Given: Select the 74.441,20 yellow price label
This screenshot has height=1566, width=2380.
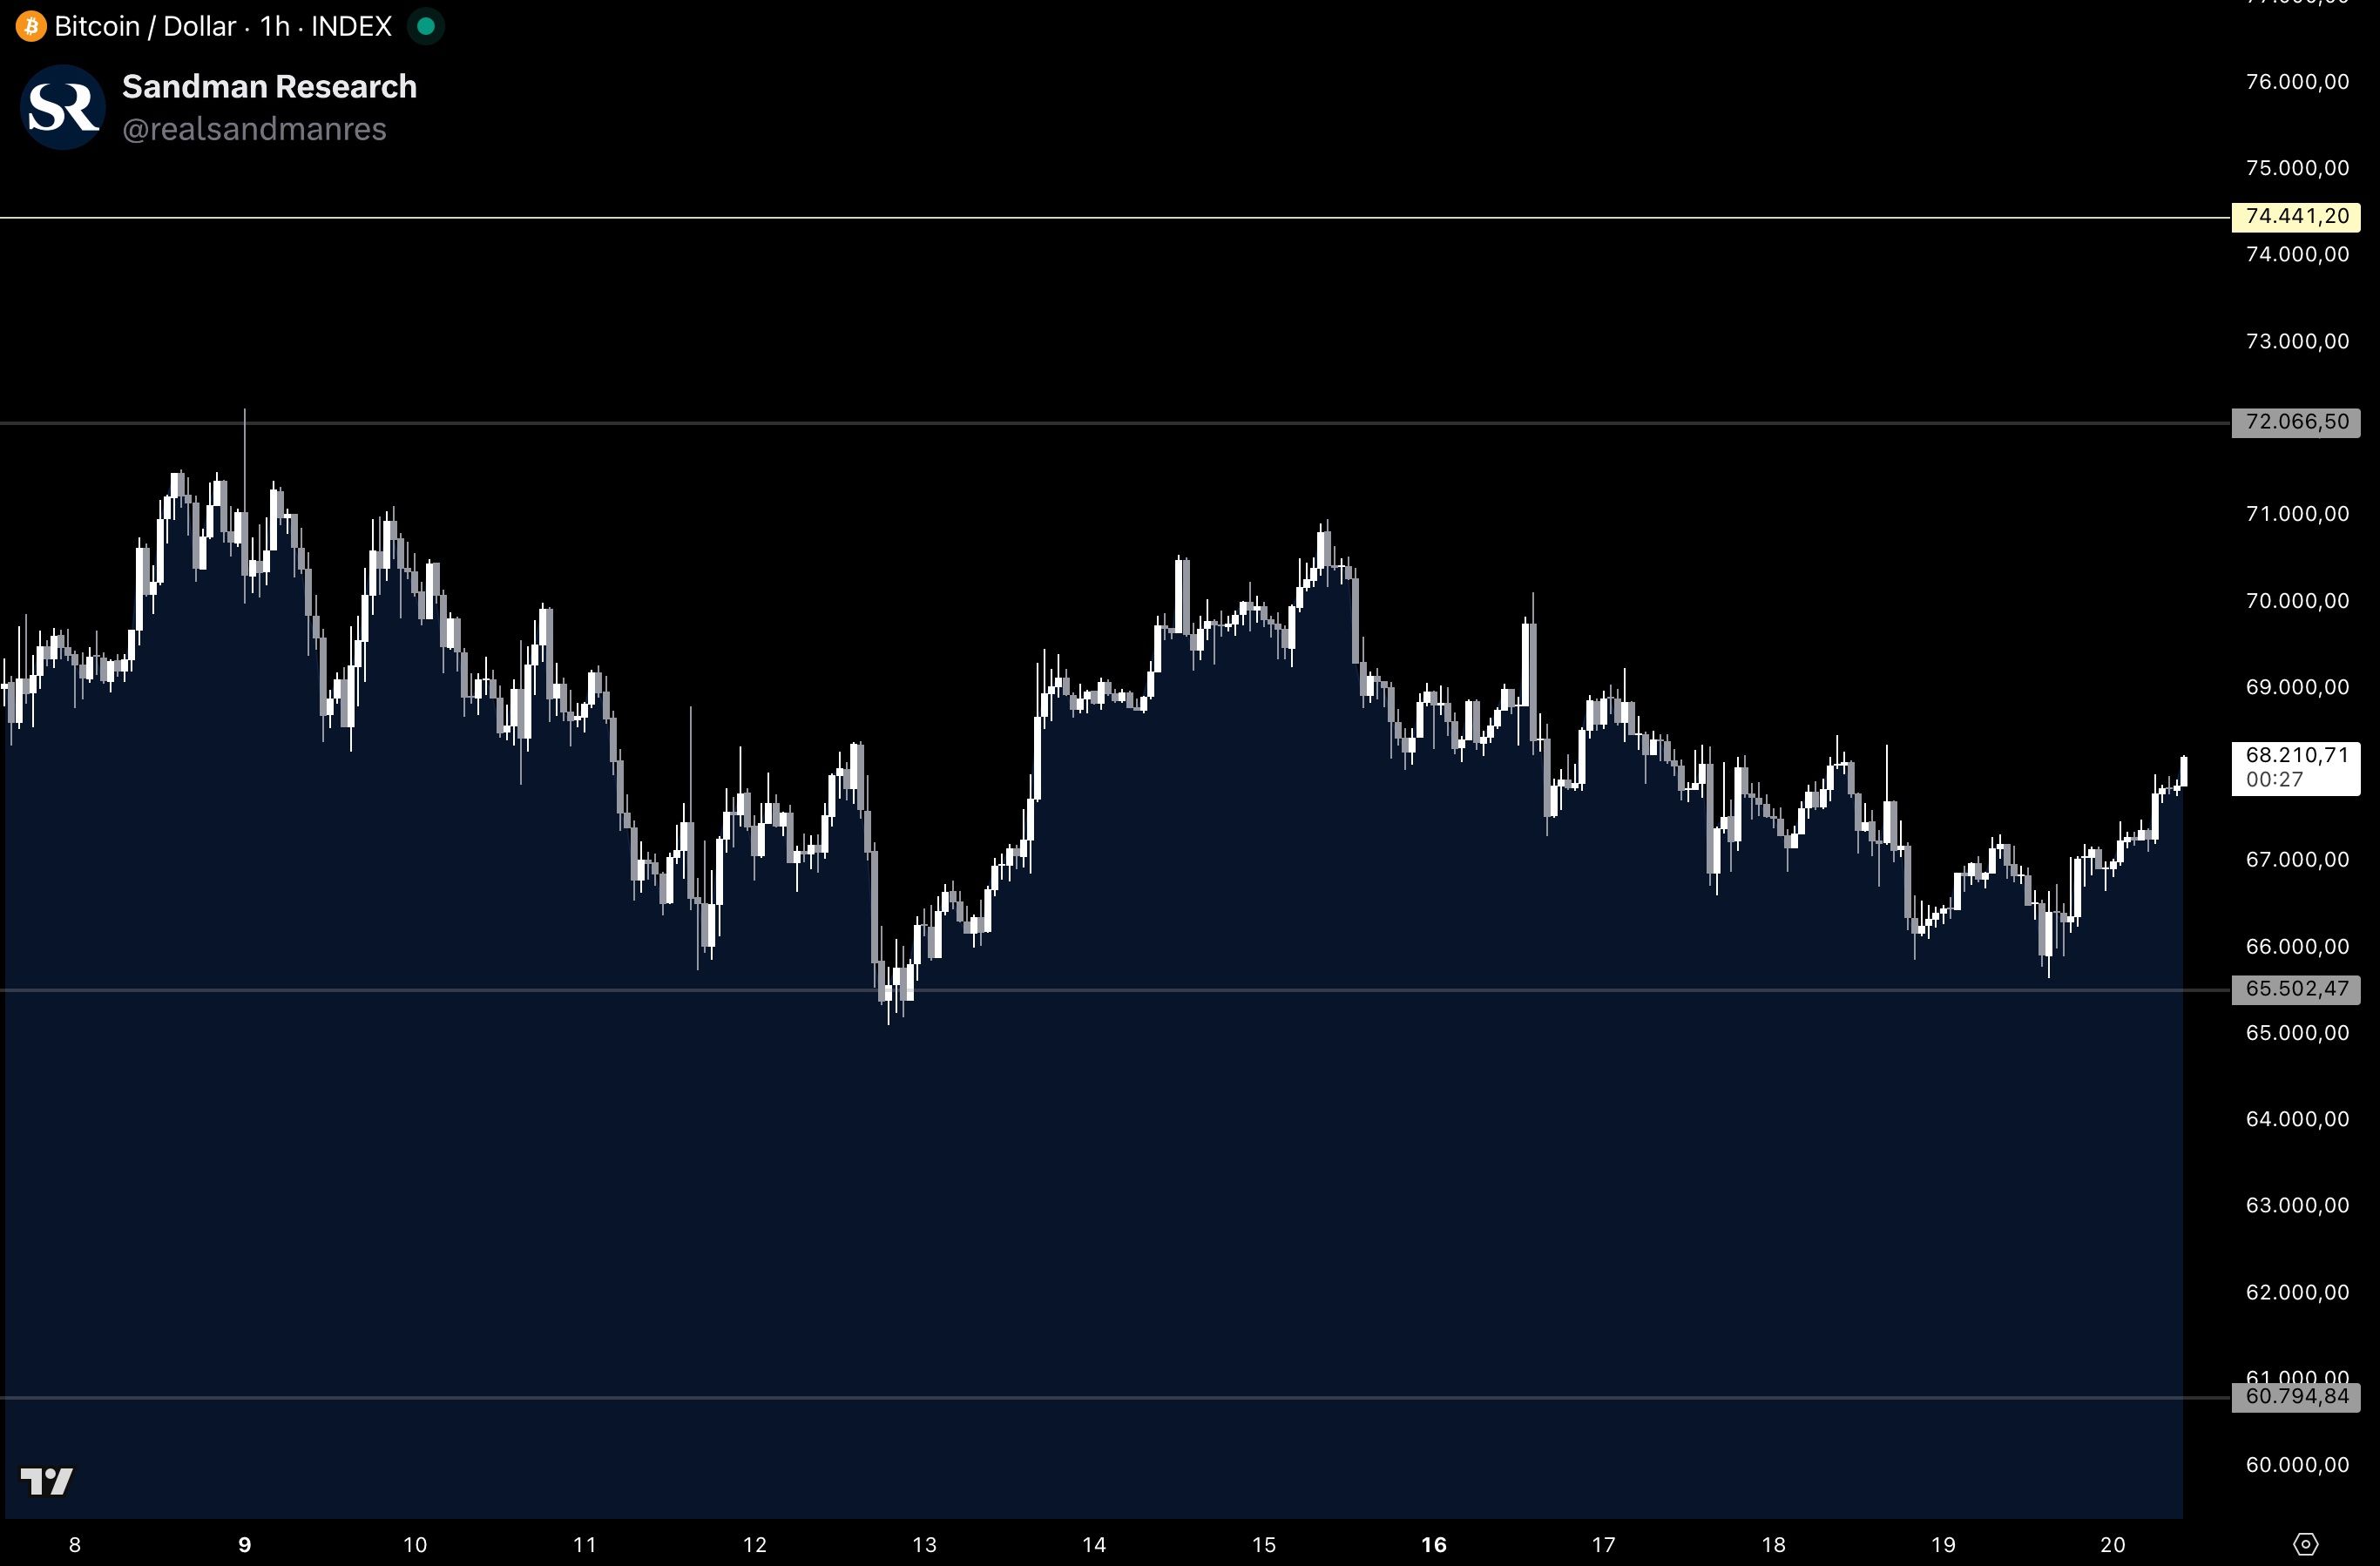Looking at the screenshot, I should [2296, 216].
